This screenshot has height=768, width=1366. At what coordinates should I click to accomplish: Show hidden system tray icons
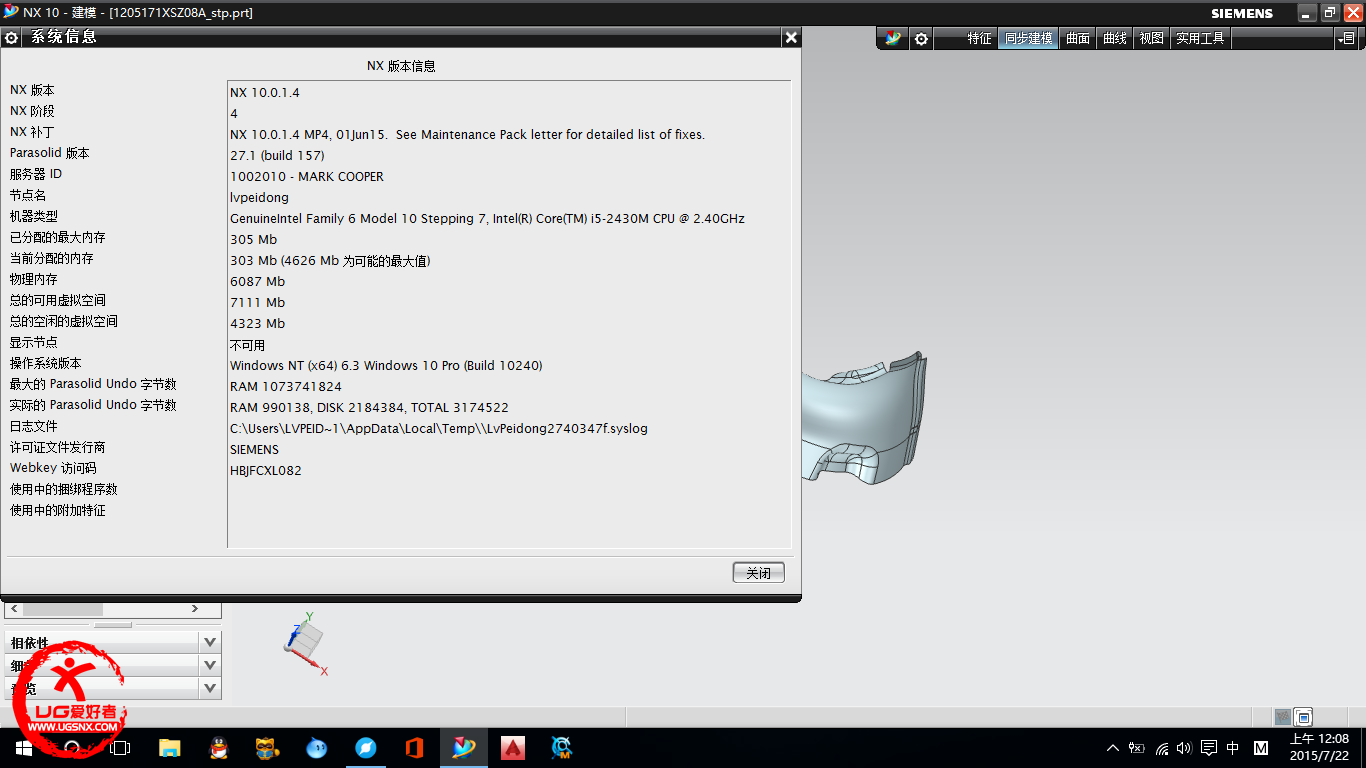coord(1113,748)
